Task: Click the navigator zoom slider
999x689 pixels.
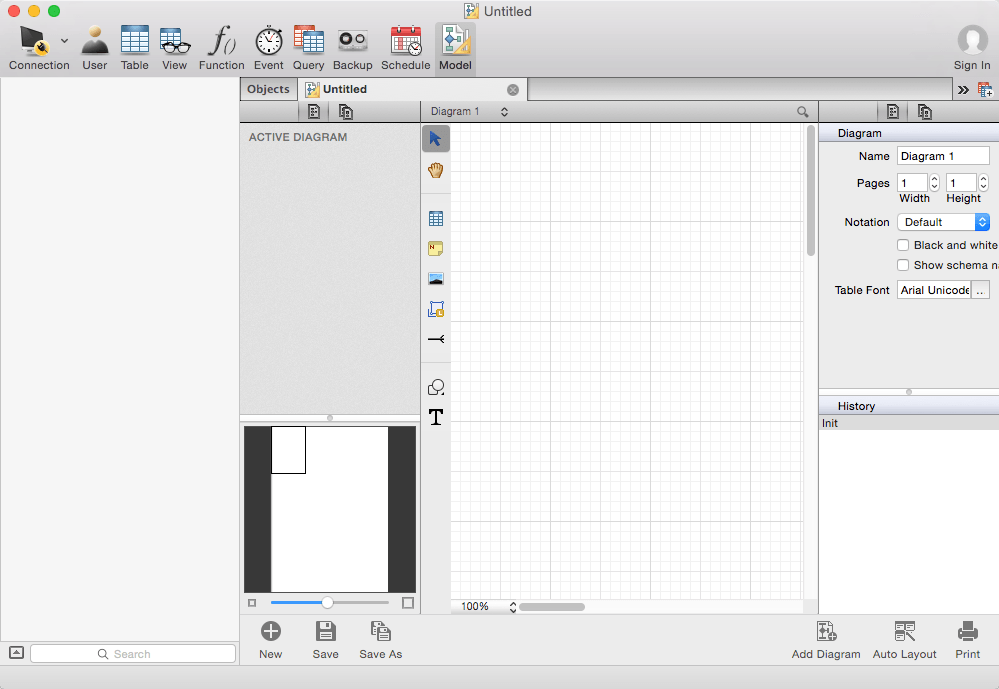Action: click(327, 603)
